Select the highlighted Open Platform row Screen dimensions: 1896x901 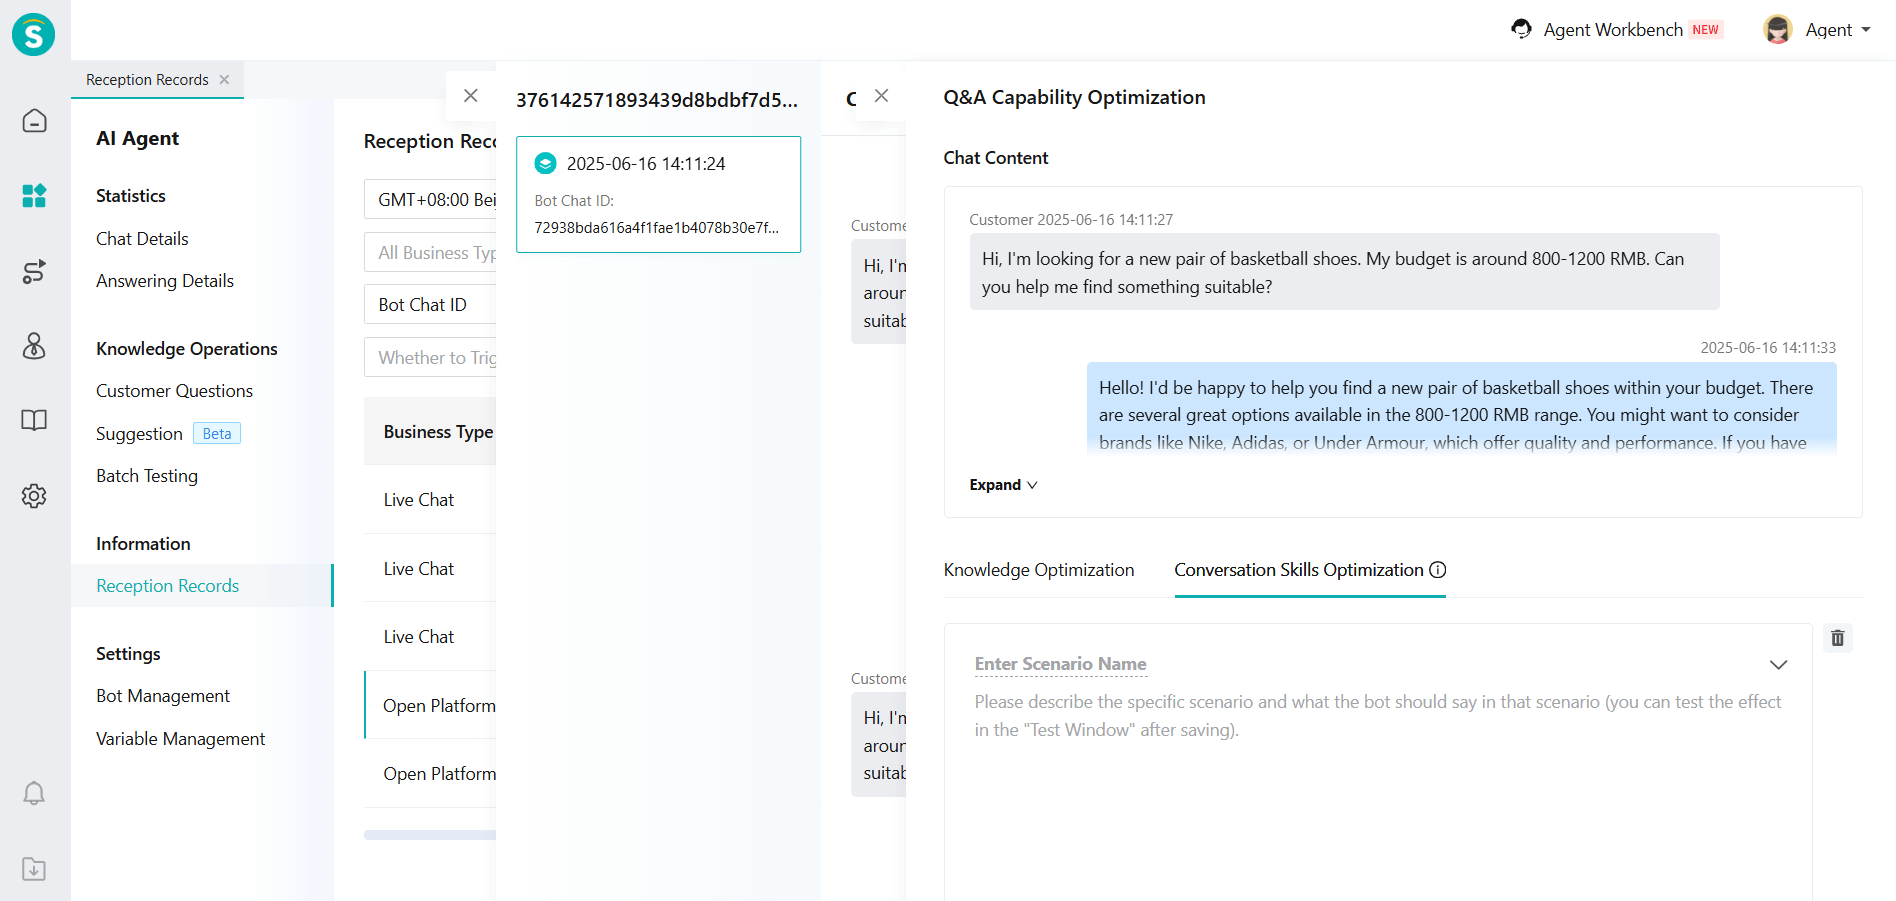(x=430, y=705)
